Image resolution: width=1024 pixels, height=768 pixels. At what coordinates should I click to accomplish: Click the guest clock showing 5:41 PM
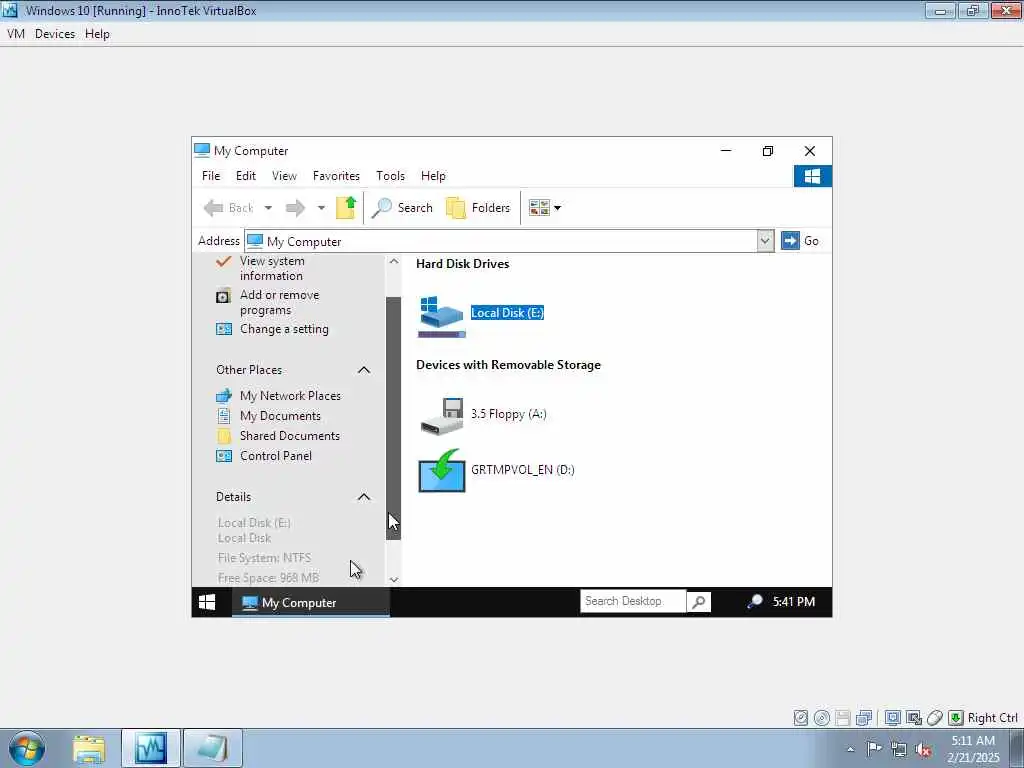pos(793,601)
